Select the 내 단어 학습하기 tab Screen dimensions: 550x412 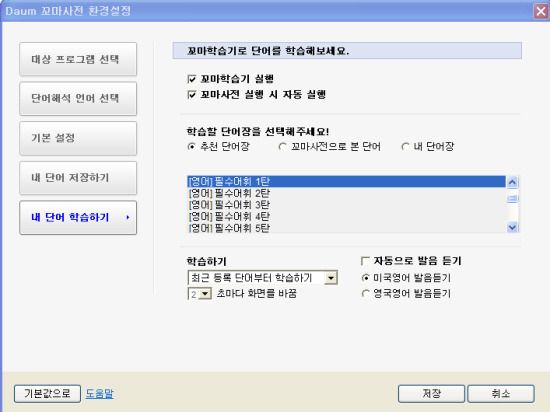click(78, 217)
